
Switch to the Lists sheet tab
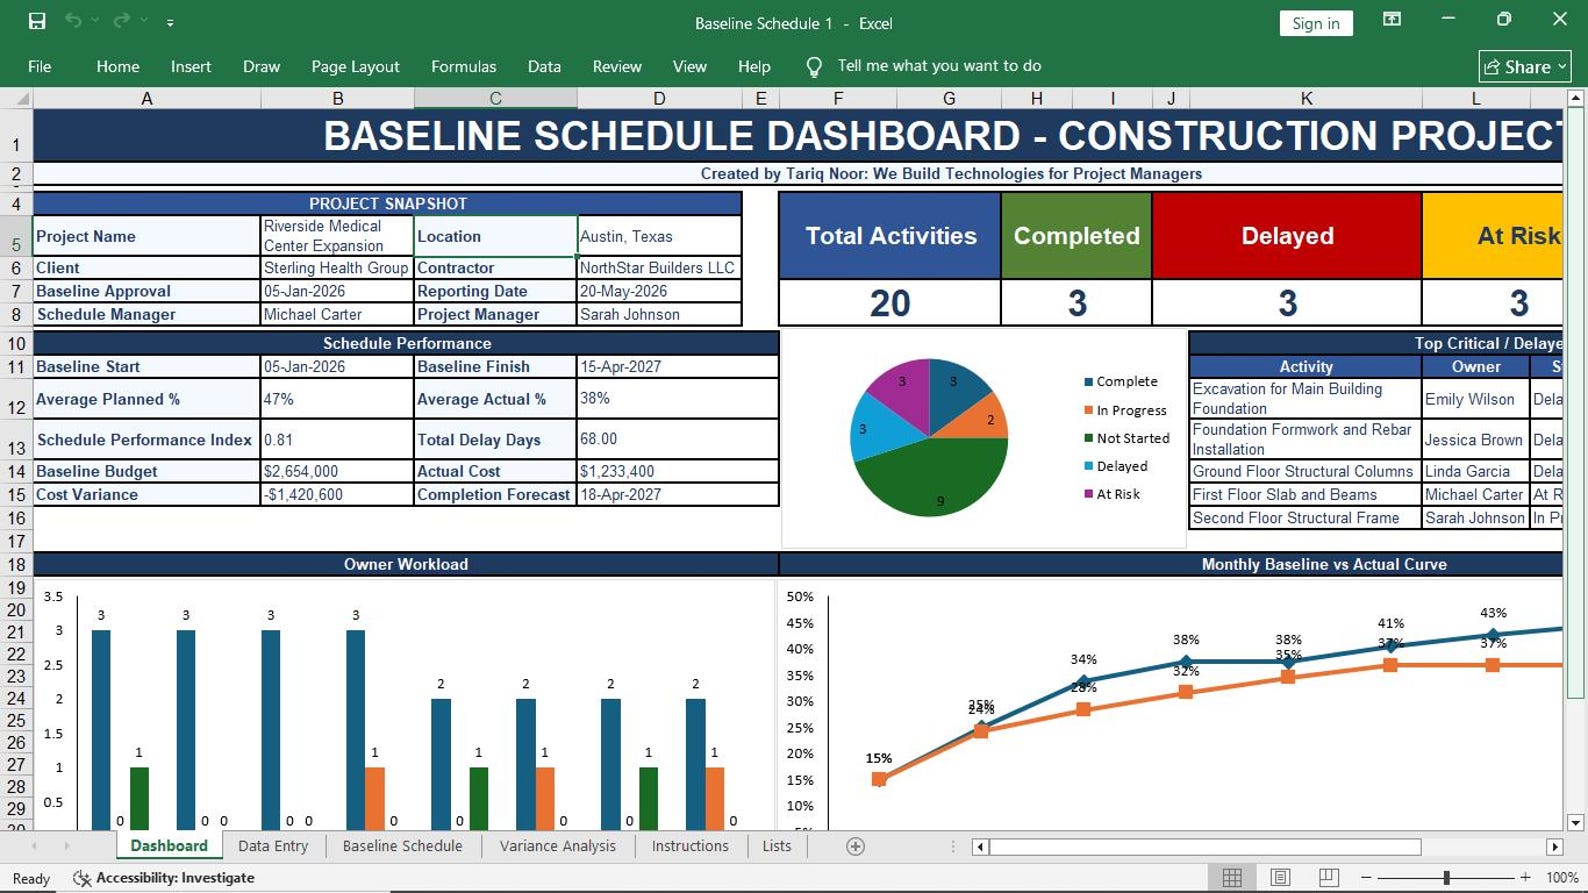tap(776, 846)
